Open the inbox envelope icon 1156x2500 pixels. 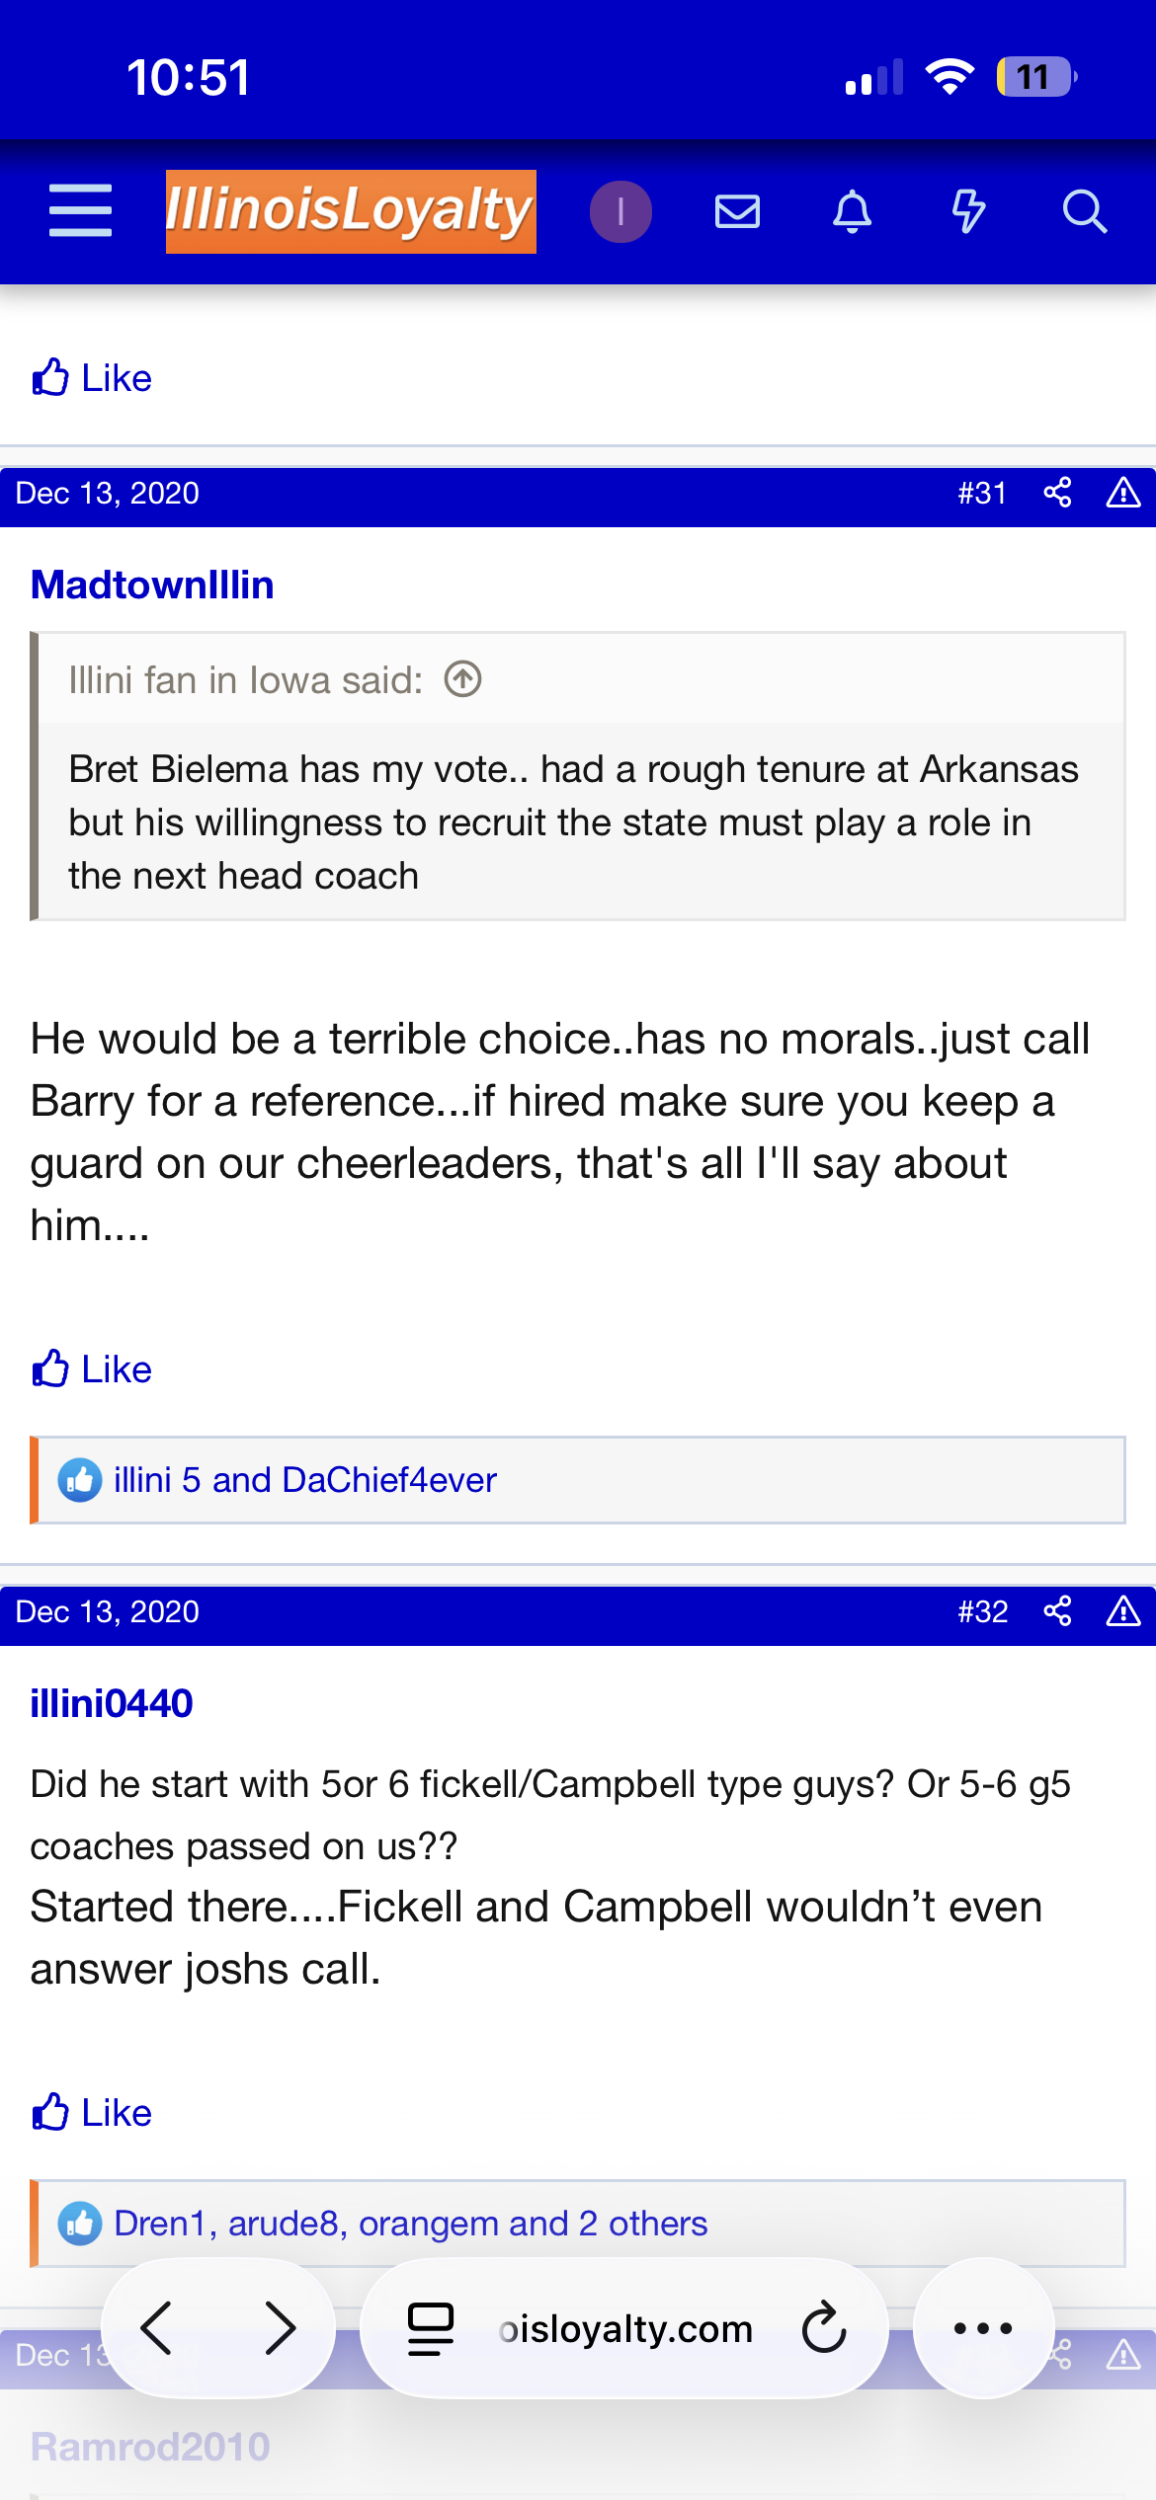pyautogui.click(x=737, y=211)
